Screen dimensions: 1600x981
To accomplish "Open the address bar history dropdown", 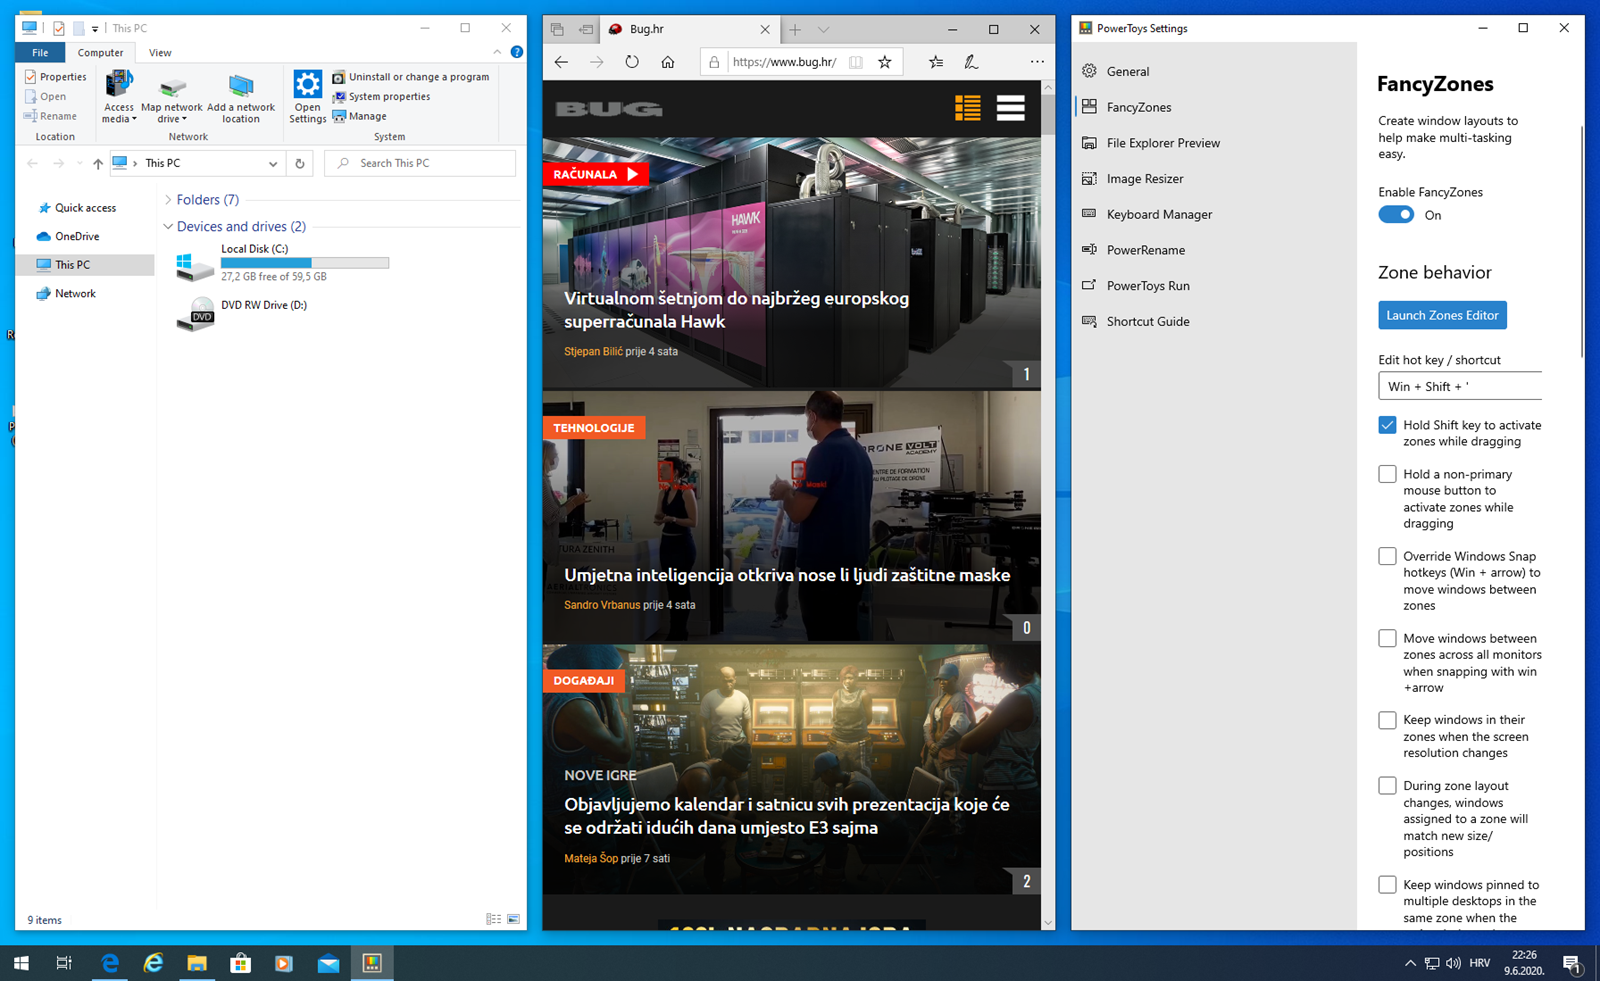I will click(273, 164).
